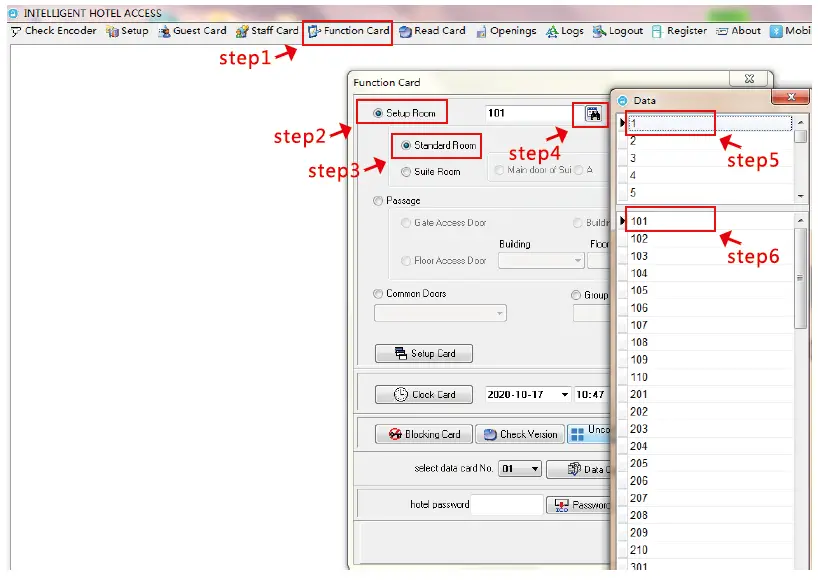Screen dimensions: 818x580
Task: Select building 3 in Data list
Action: point(709,158)
